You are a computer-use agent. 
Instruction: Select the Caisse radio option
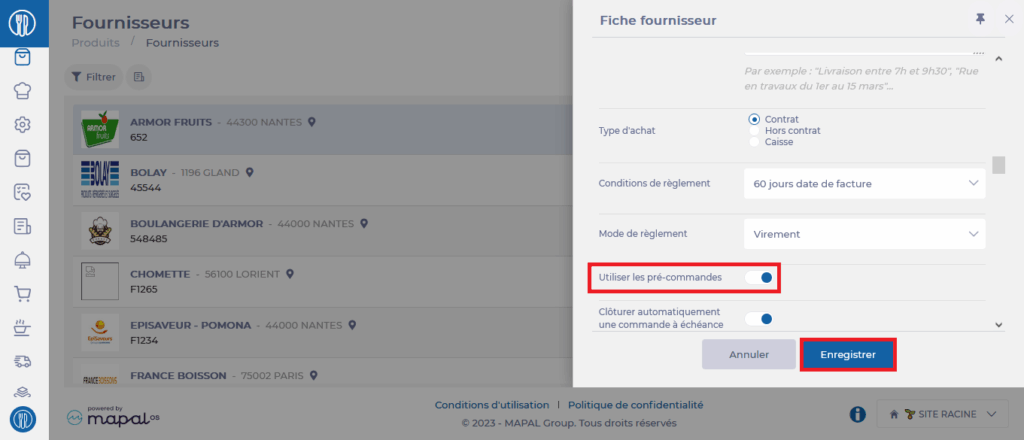755,143
